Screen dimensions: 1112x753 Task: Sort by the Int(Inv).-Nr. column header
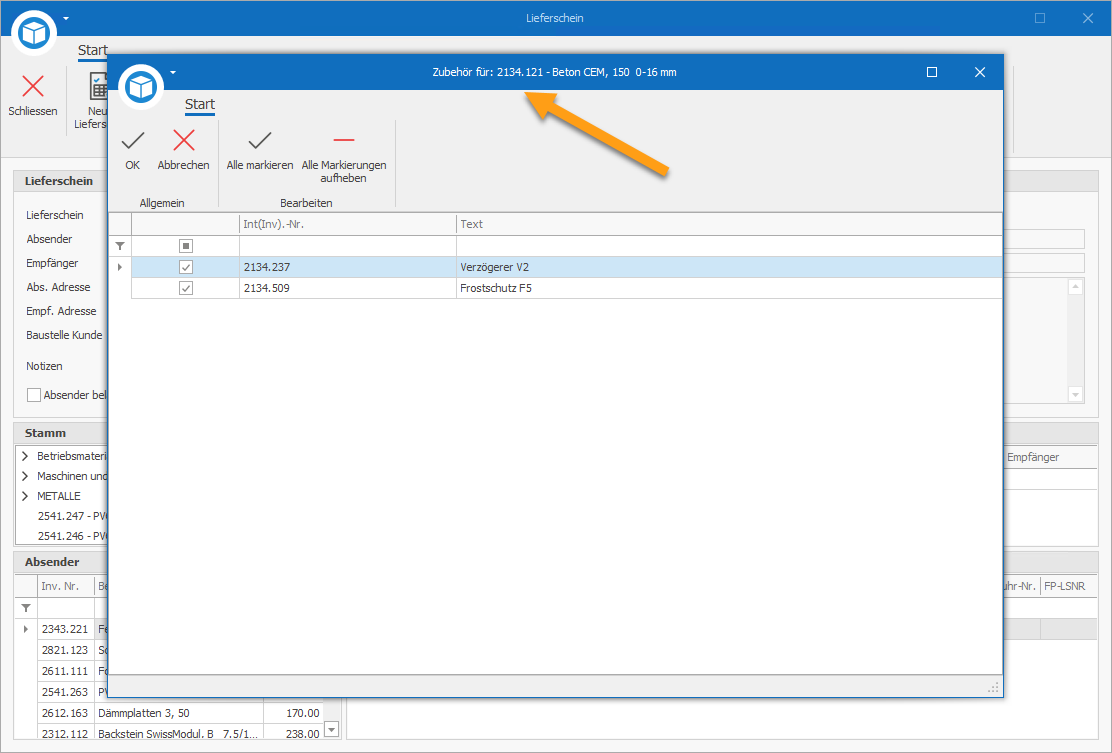click(348, 224)
